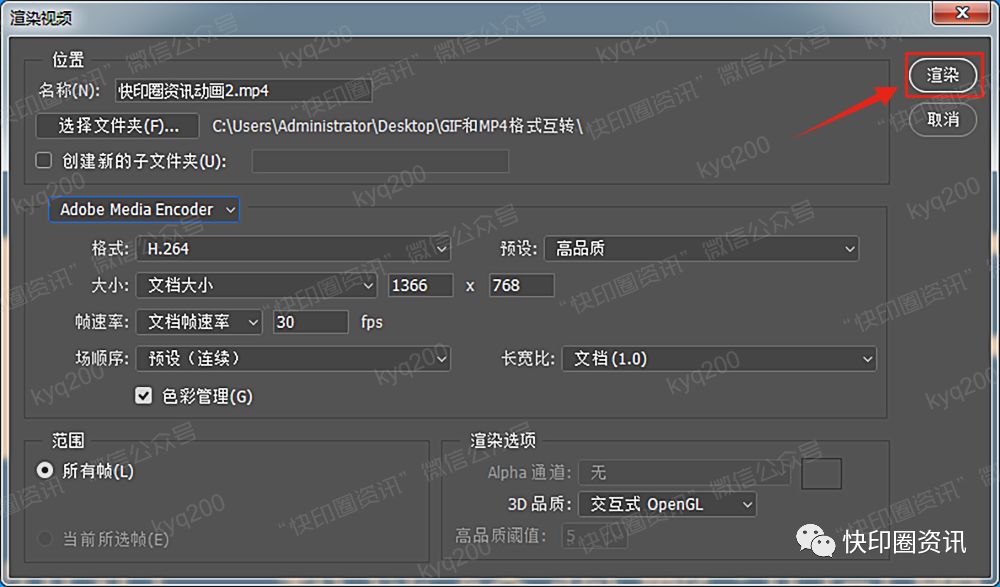
Task: Open the 帧速率 dropdown showing 文档帧速率
Action: (x=198, y=322)
